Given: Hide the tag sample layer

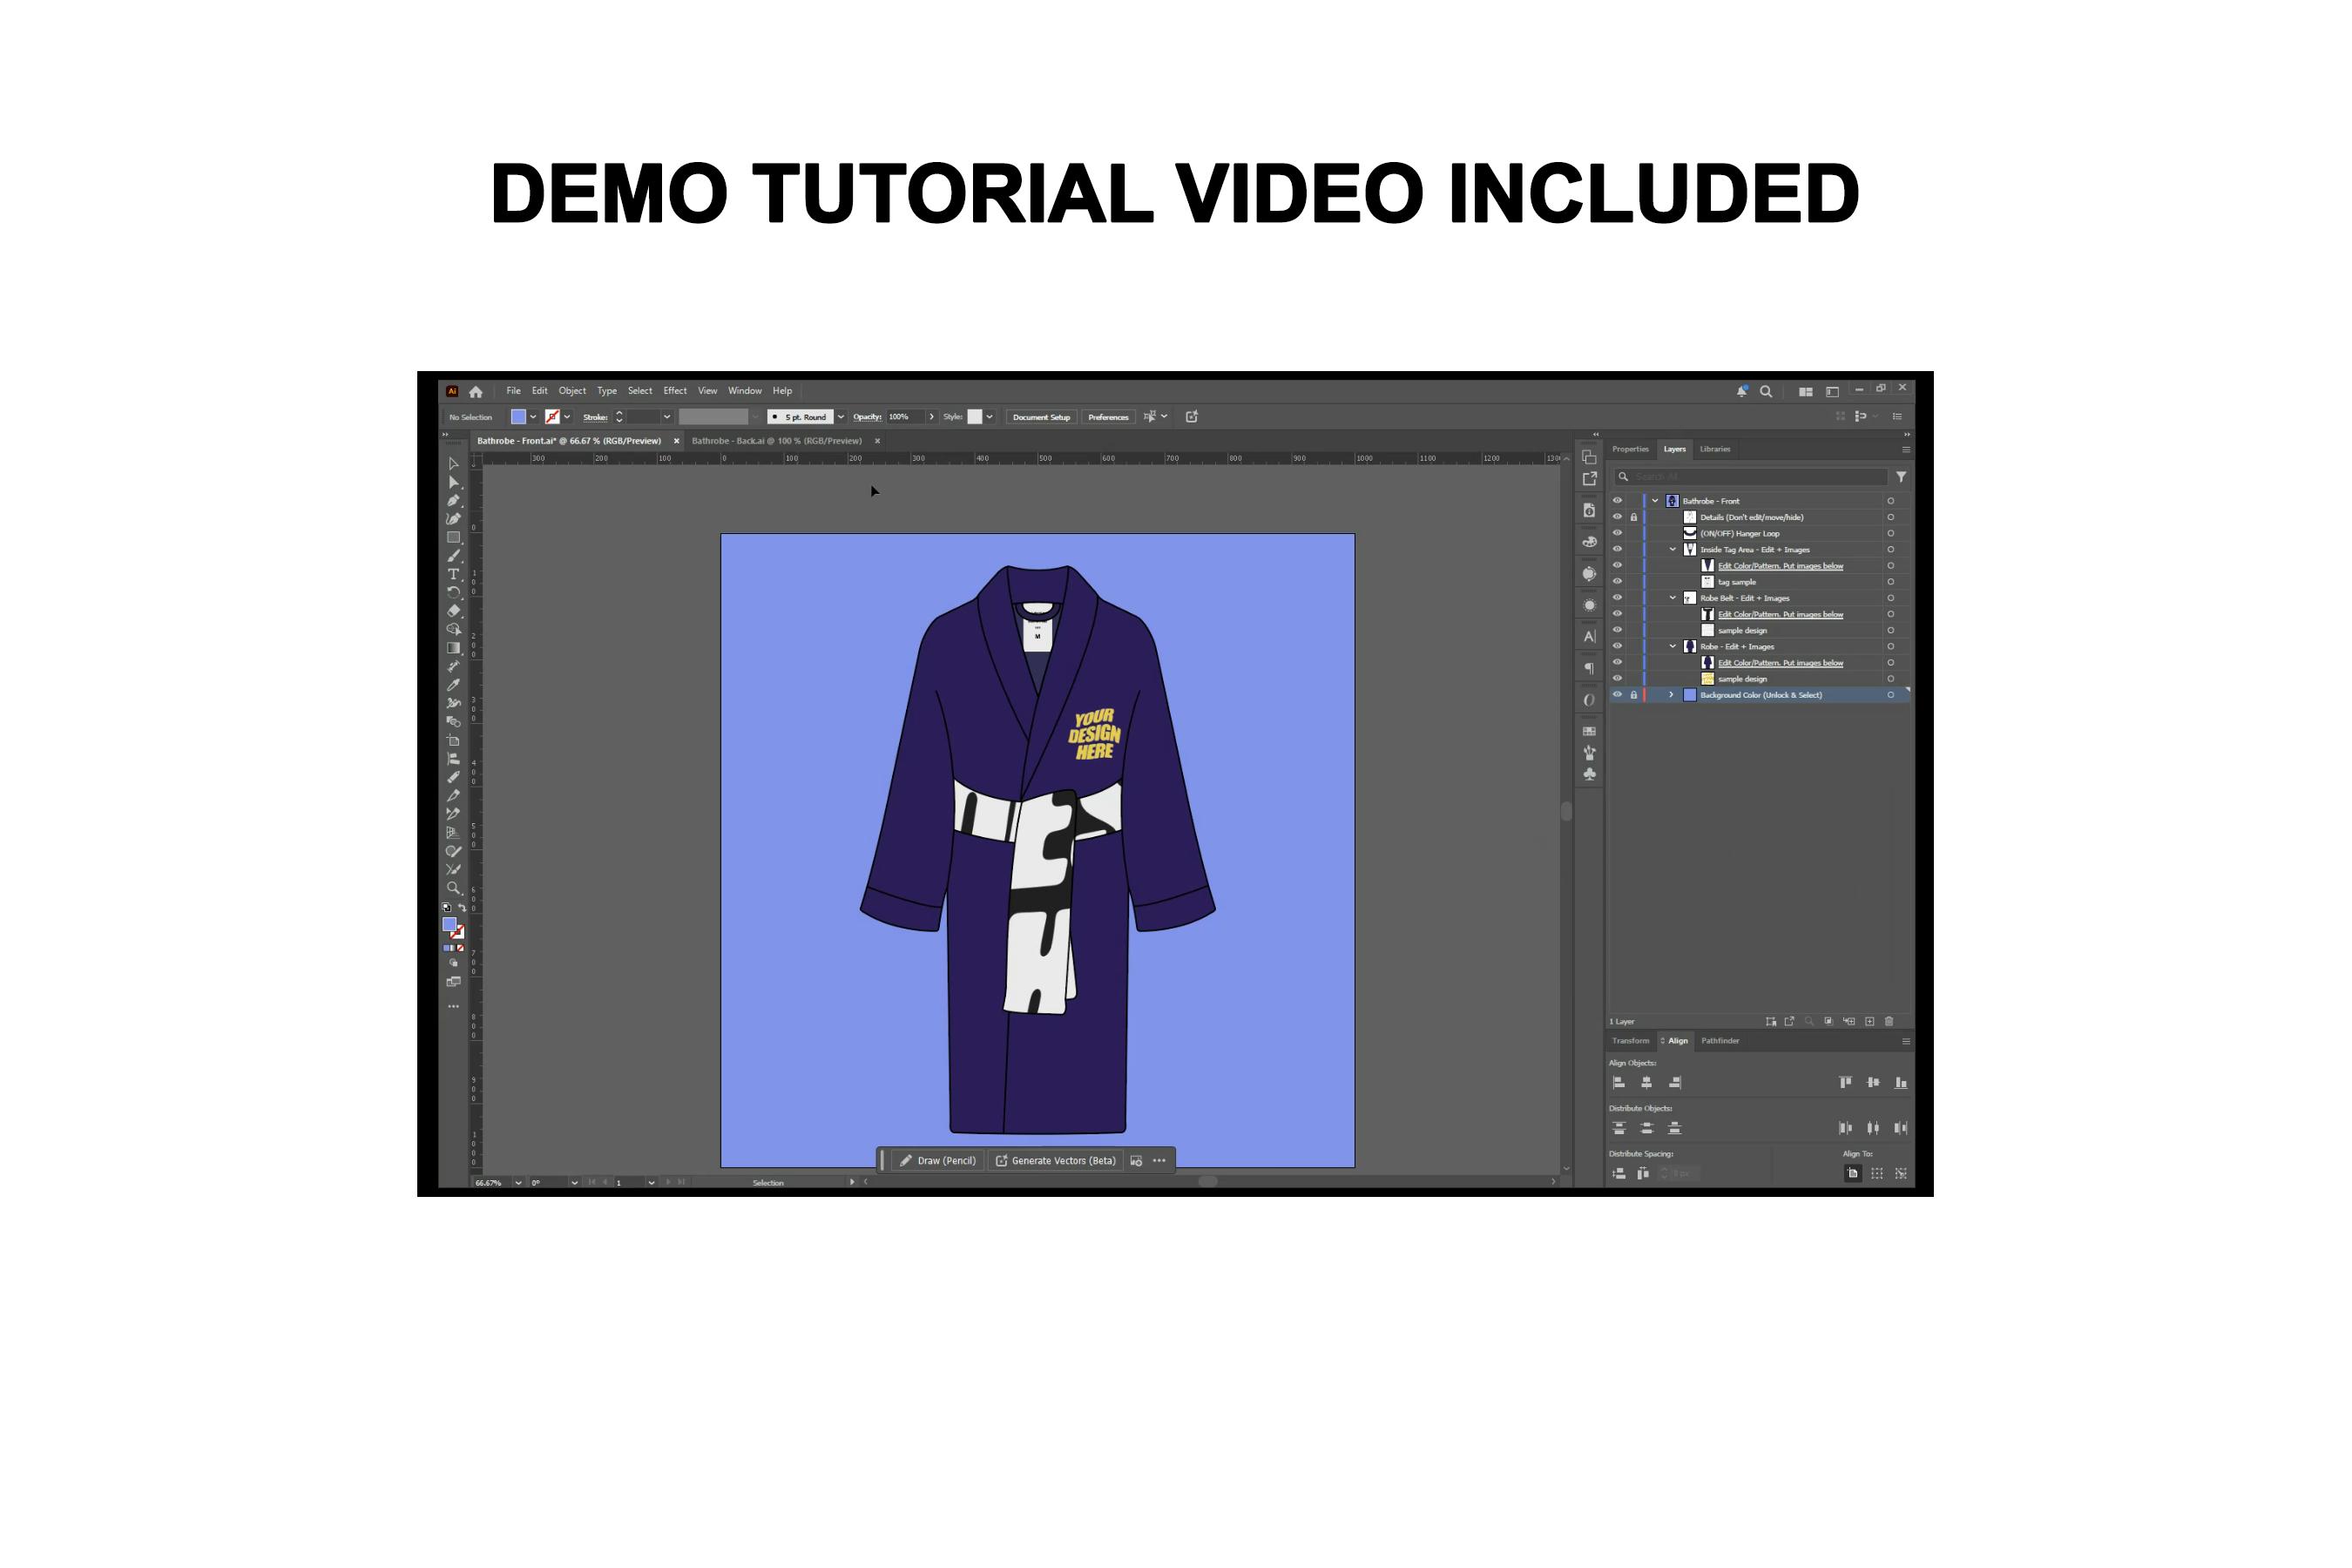Looking at the screenshot, I should (1617, 581).
